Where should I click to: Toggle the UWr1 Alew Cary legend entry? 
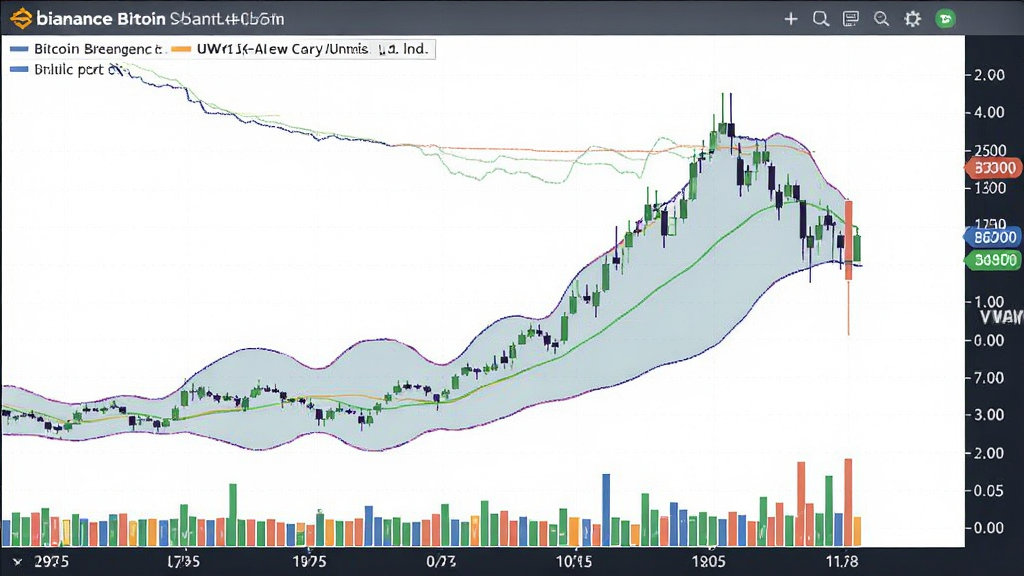[x=300, y=49]
